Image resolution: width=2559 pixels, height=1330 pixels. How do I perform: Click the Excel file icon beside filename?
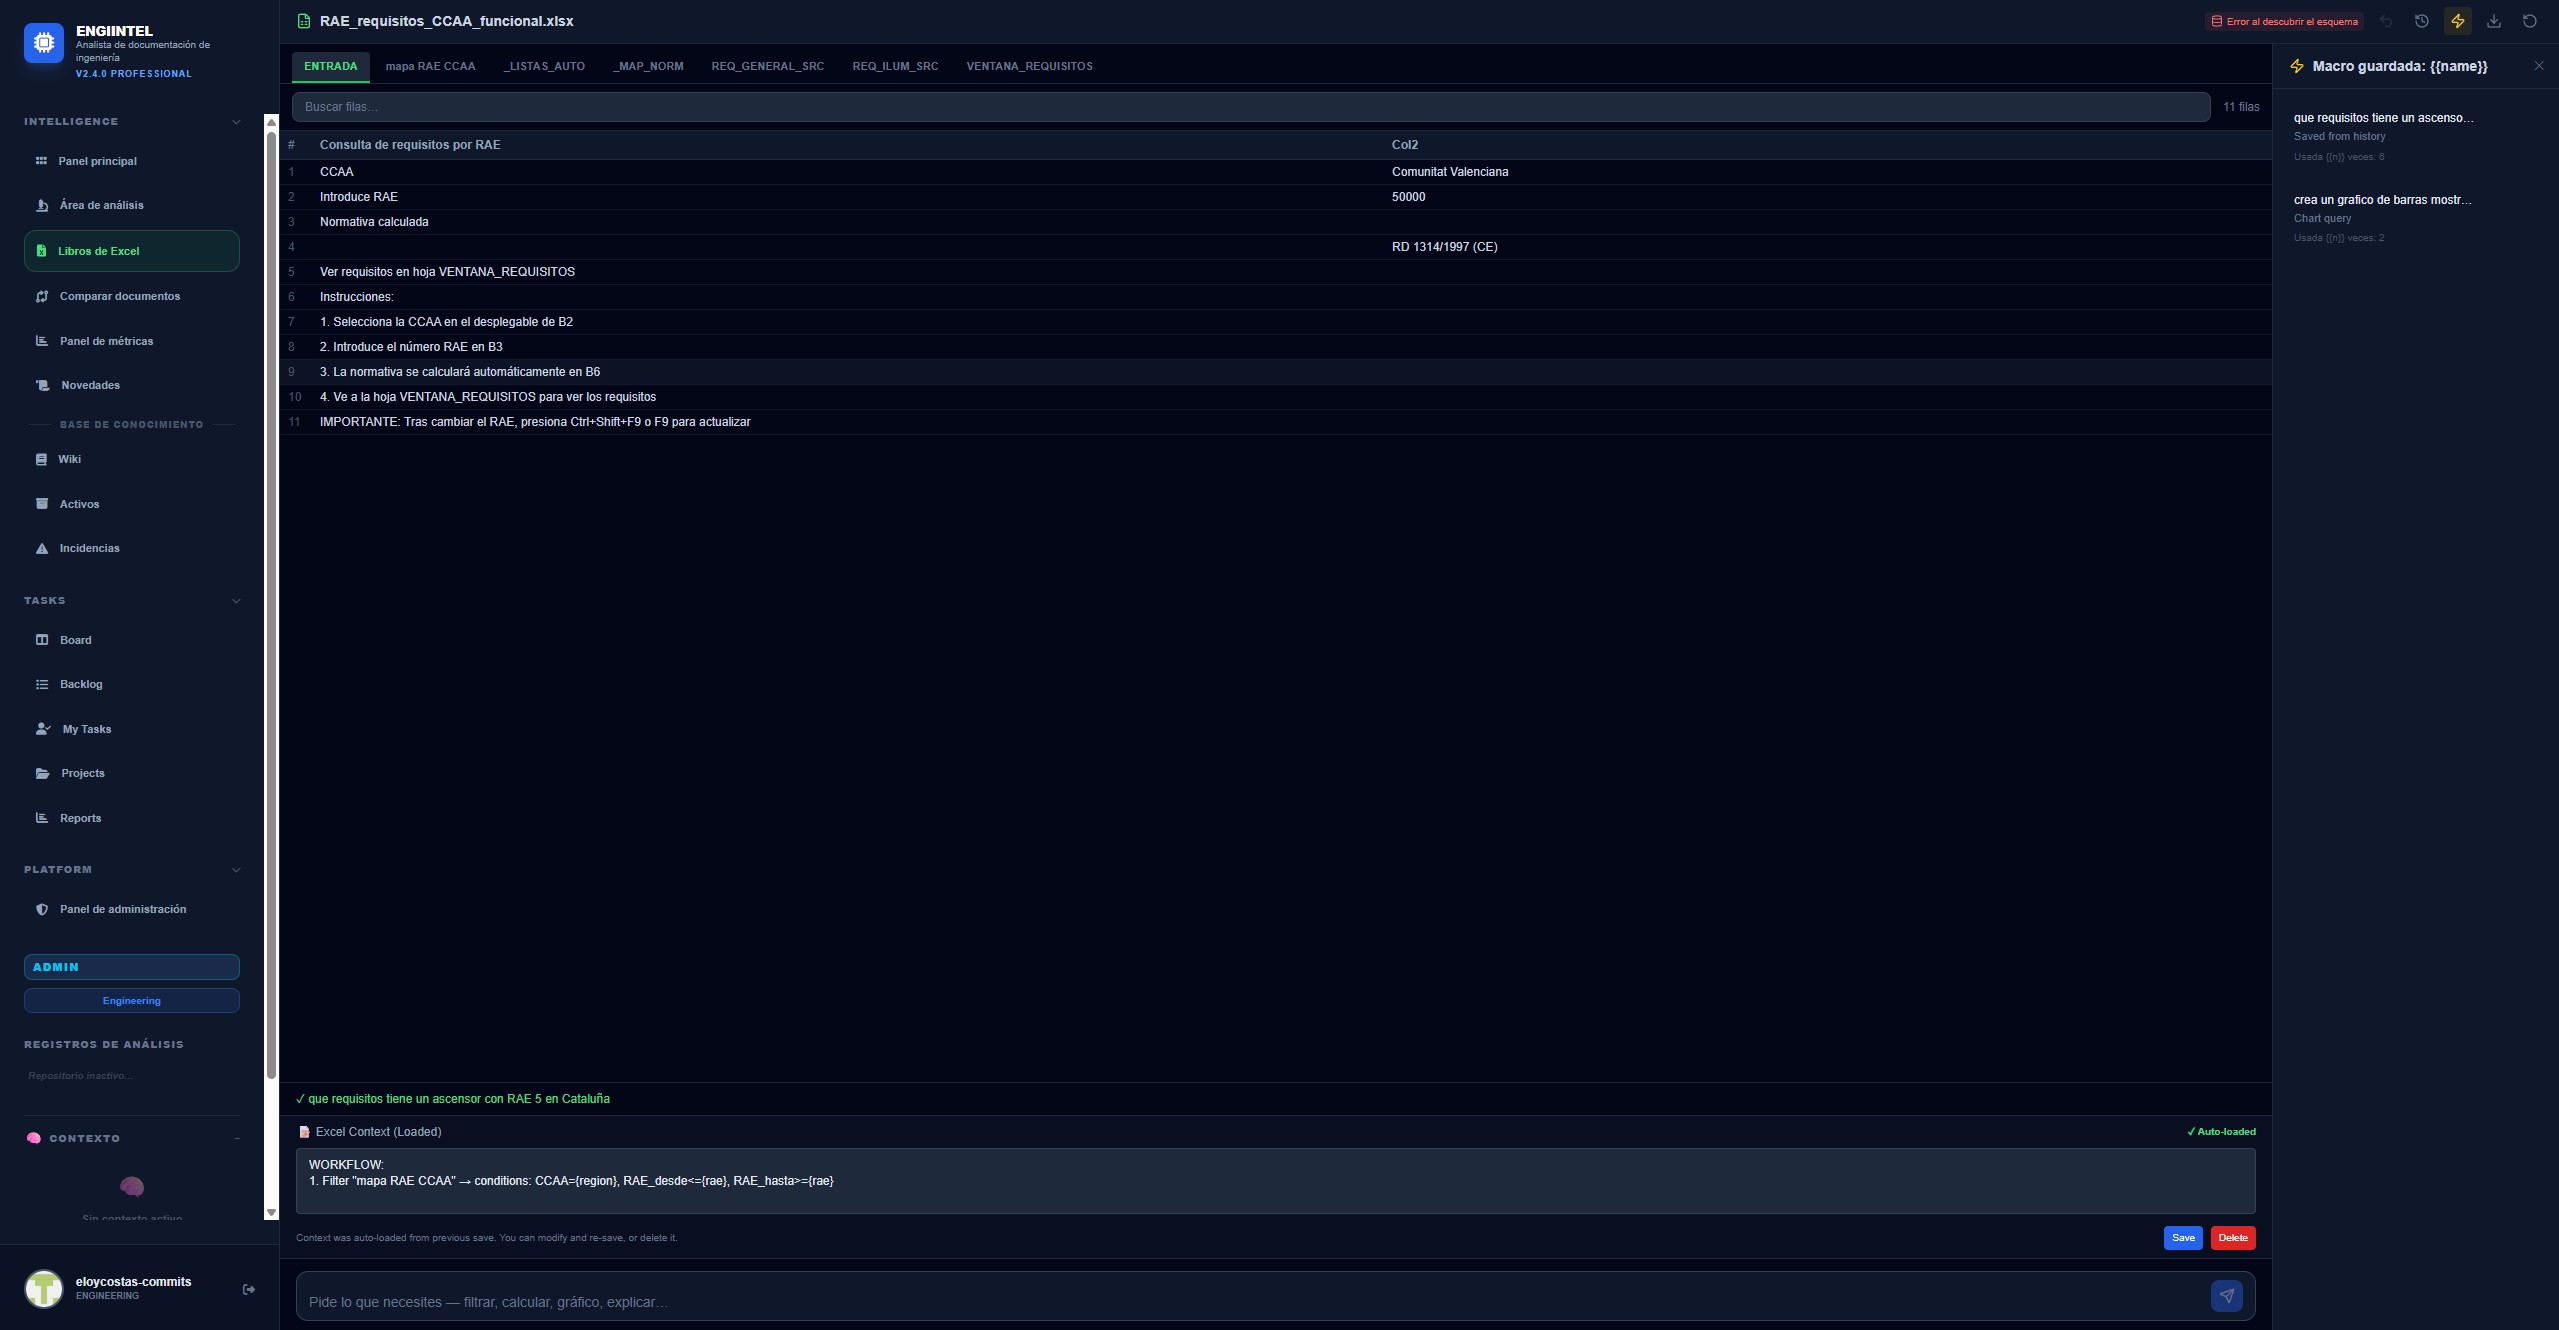click(x=304, y=21)
